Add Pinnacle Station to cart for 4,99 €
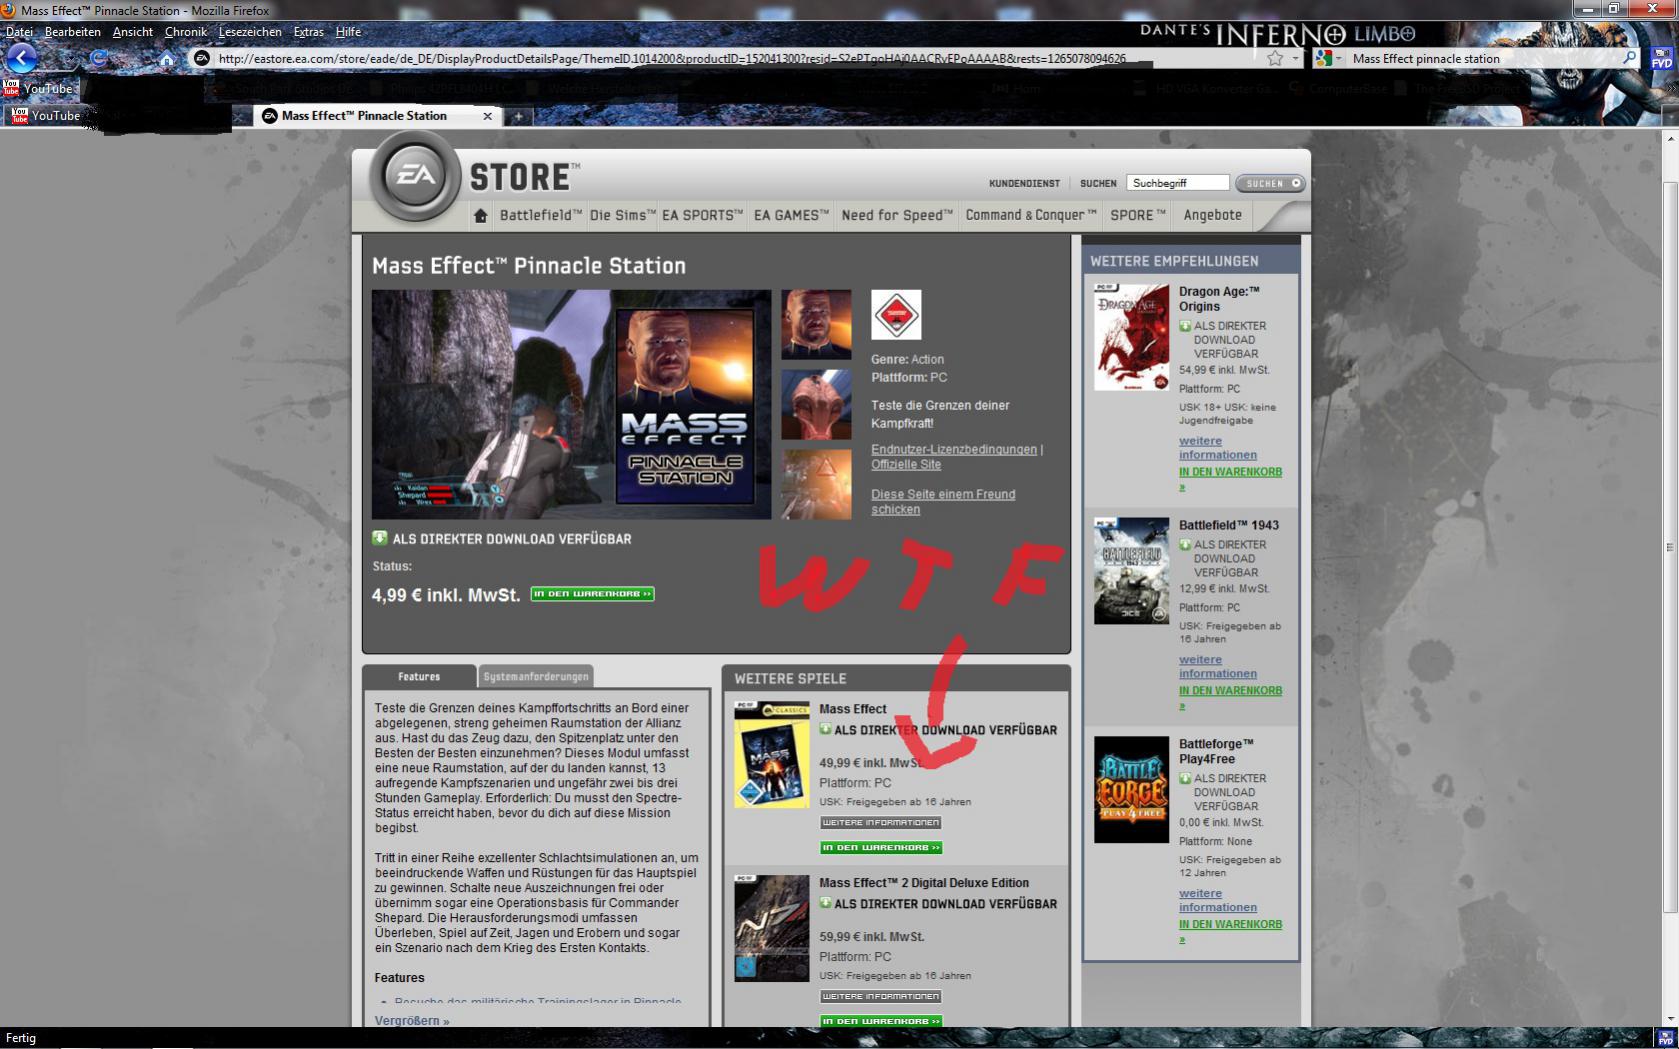The image size is (1679, 1049). click(592, 594)
